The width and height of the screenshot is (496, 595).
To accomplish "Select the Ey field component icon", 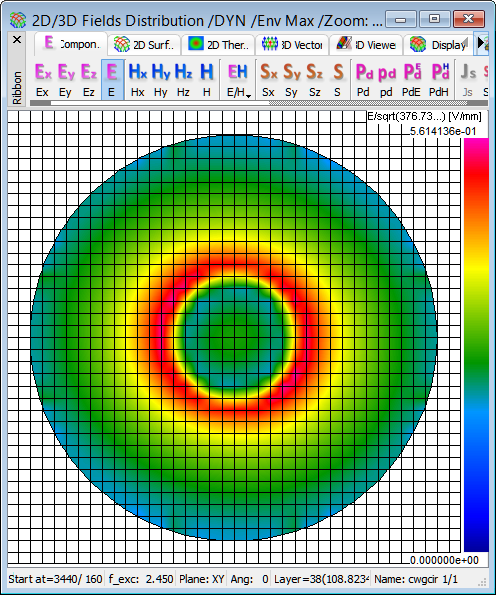I will (x=66, y=80).
